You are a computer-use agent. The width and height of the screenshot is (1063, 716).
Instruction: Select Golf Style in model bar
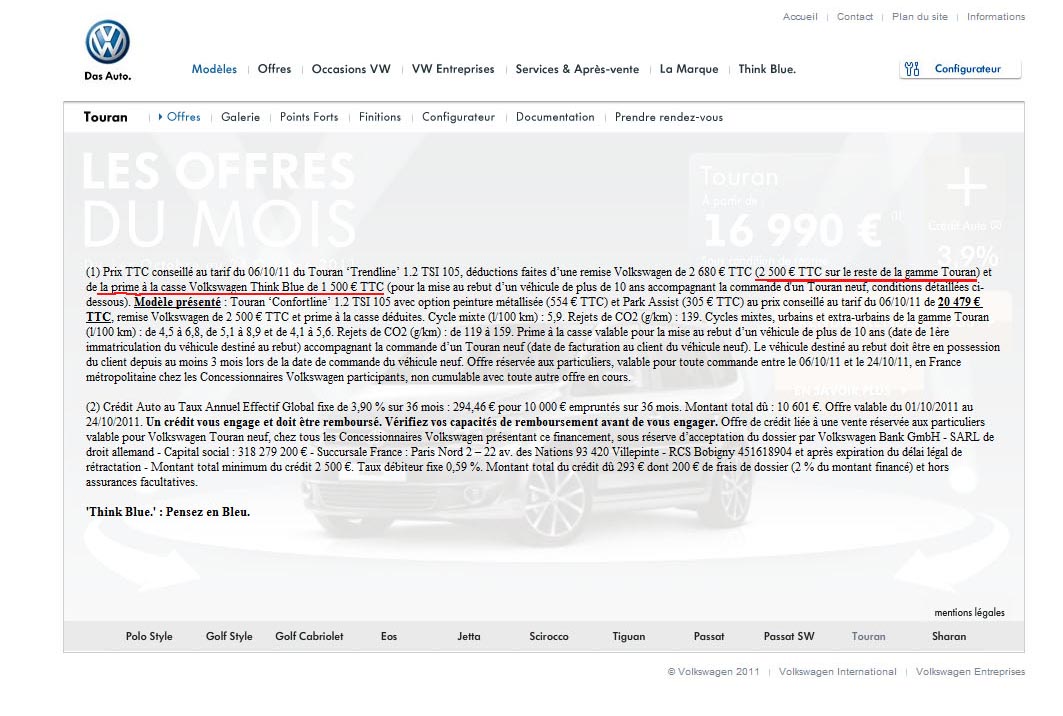pyautogui.click(x=229, y=636)
